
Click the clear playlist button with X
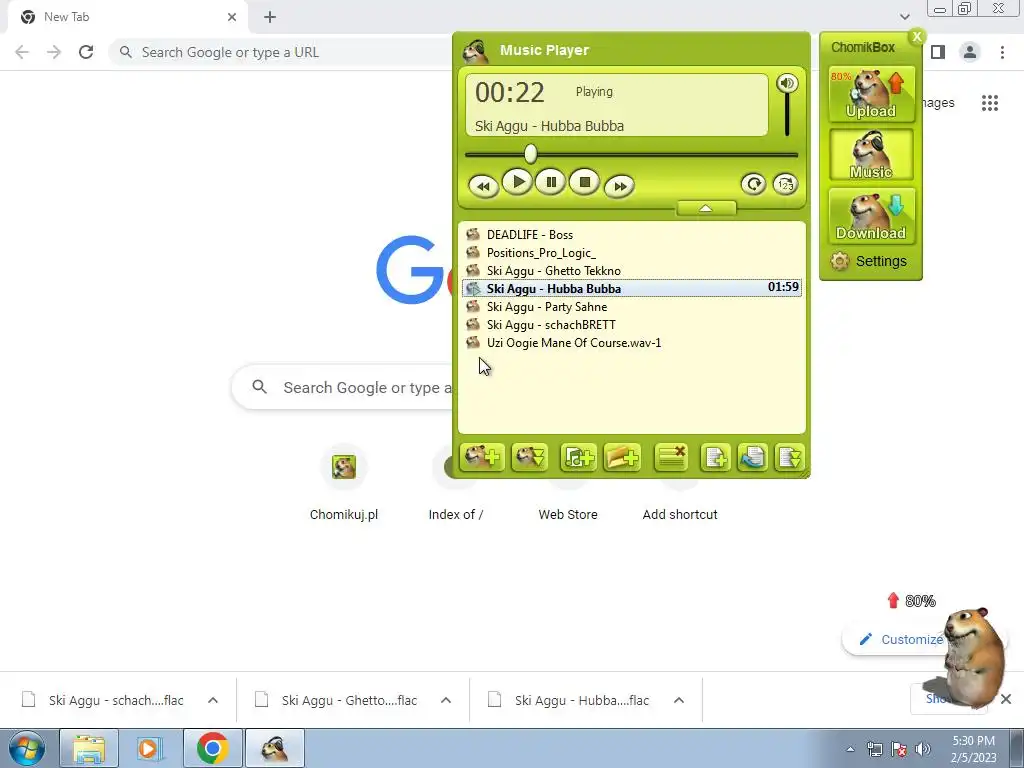[x=671, y=457]
